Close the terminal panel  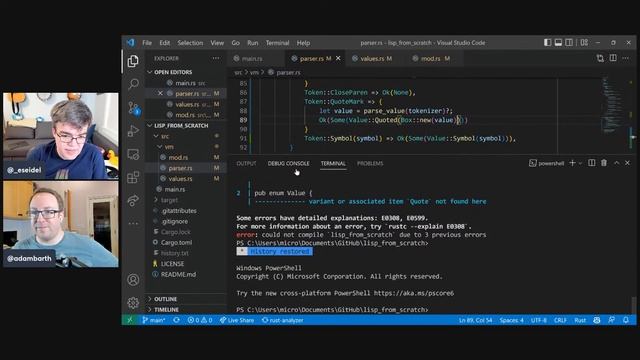pyautogui.click(x=627, y=163)
